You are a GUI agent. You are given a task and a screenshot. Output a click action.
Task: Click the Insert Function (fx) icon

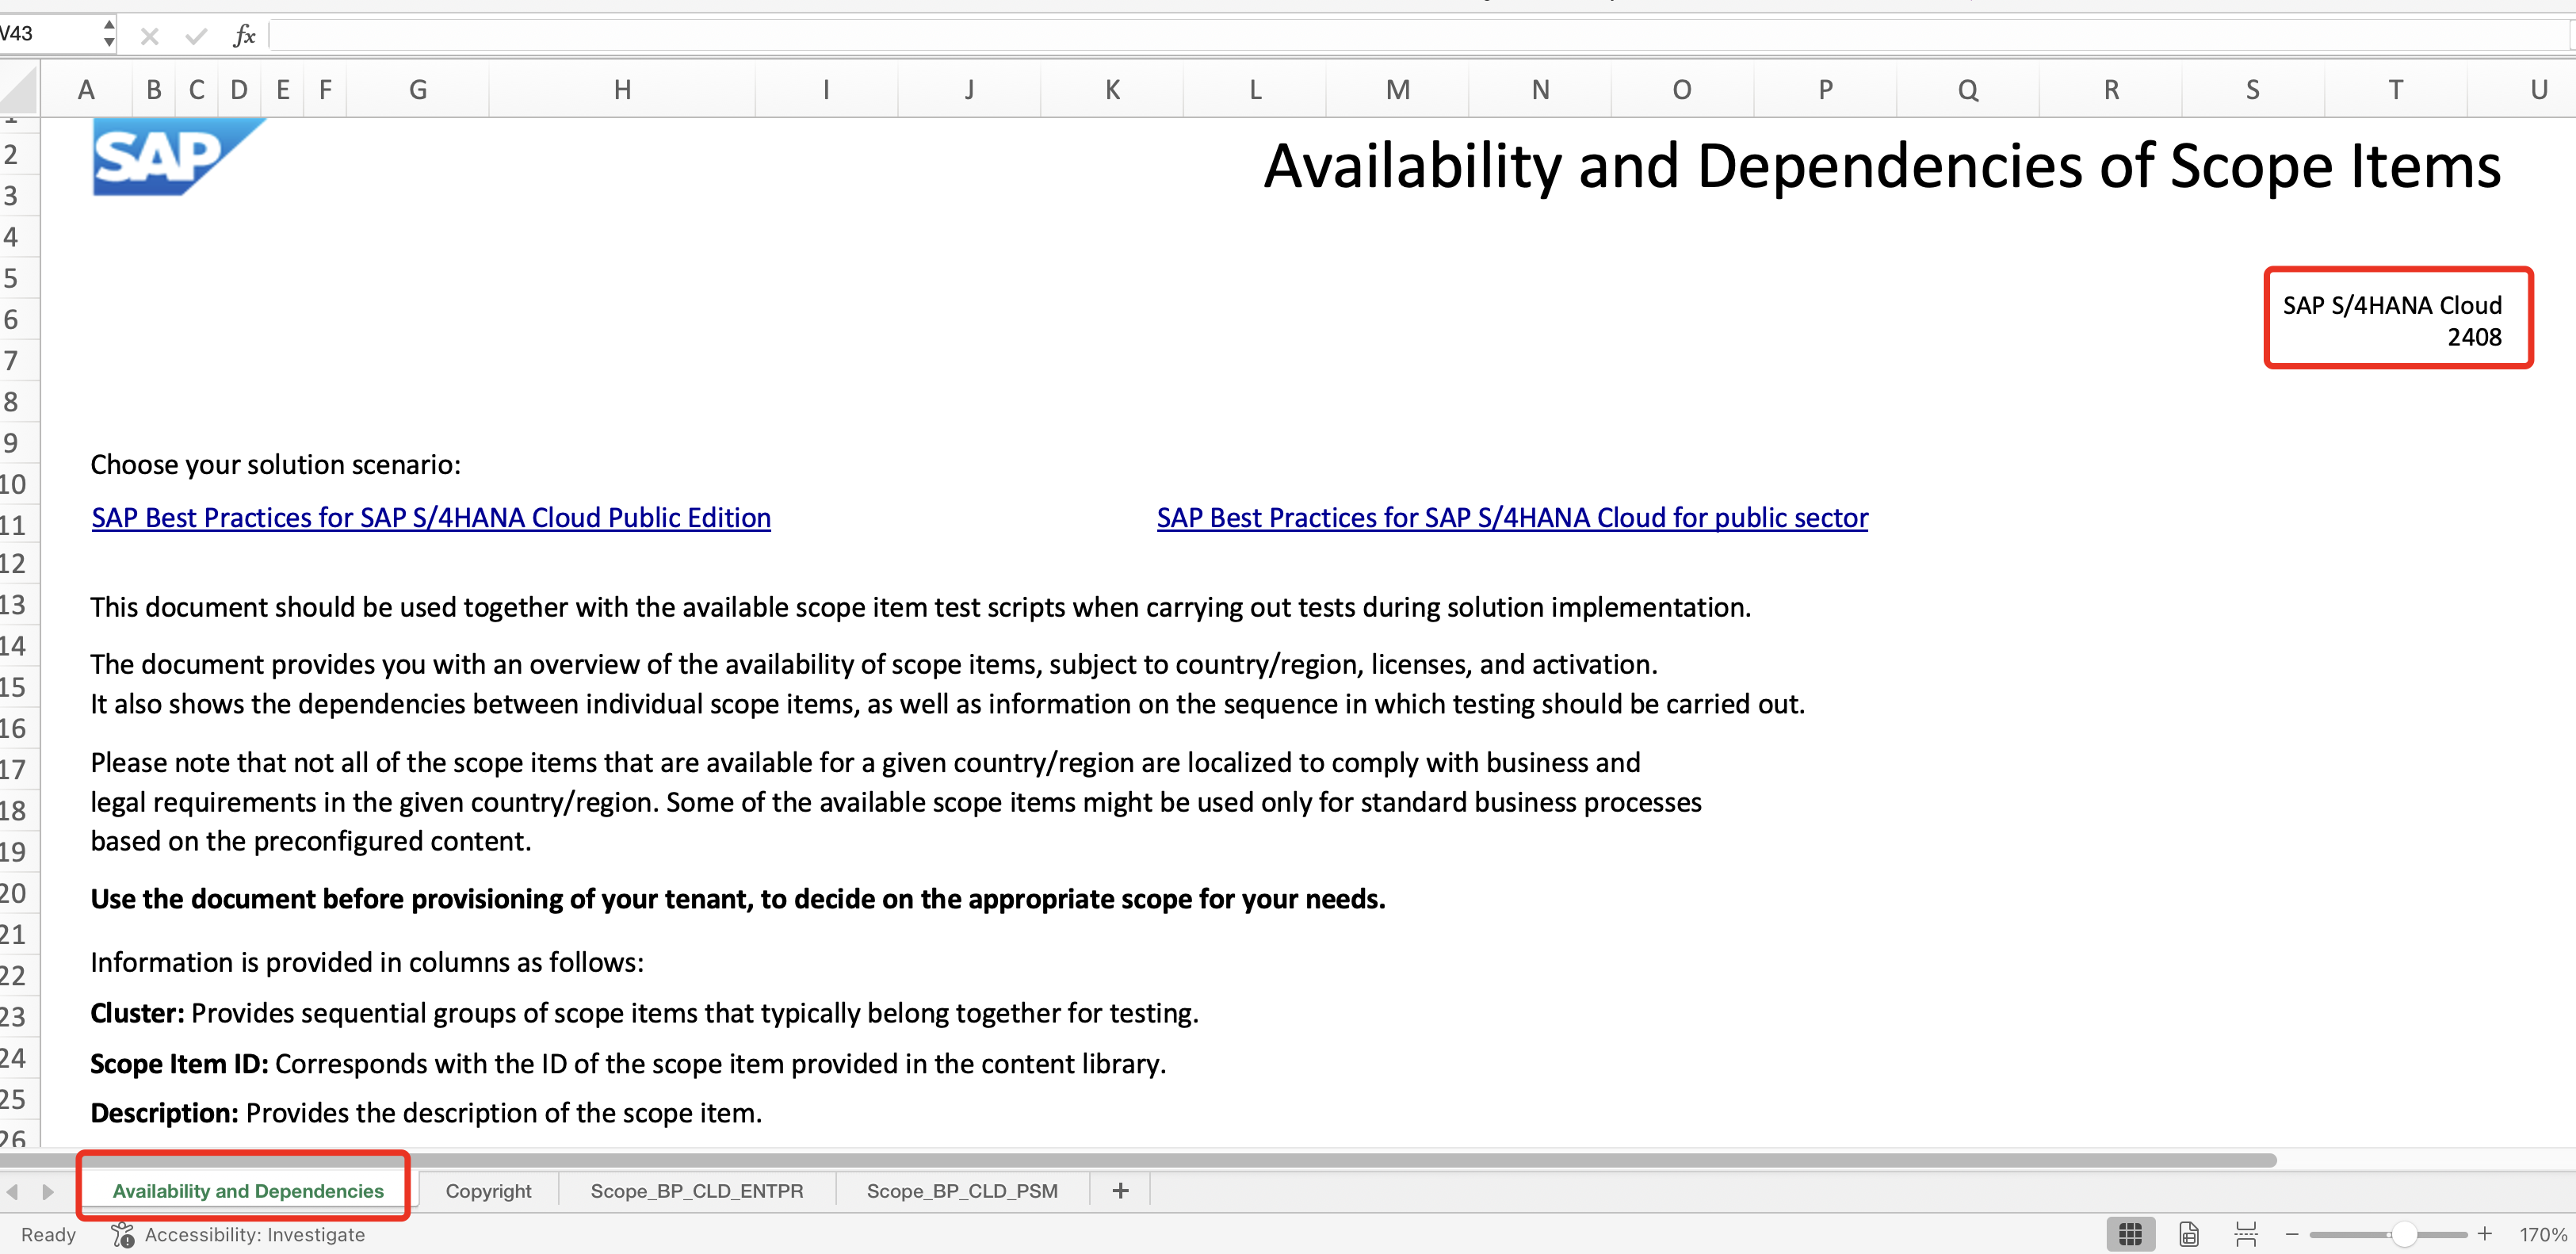tap(243, 34)
